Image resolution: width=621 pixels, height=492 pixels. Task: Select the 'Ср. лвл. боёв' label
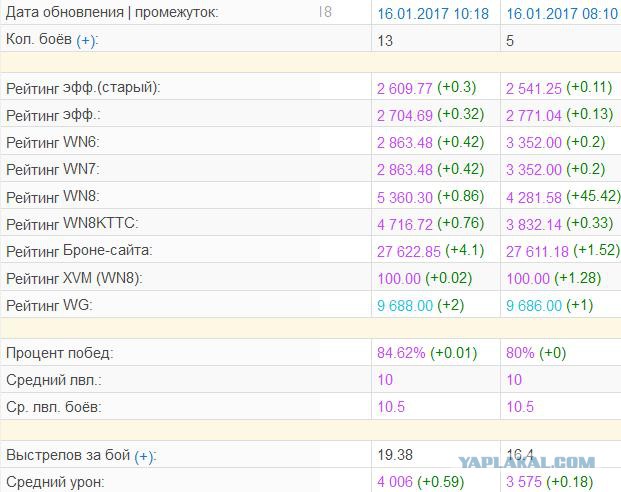coord(53,407)
